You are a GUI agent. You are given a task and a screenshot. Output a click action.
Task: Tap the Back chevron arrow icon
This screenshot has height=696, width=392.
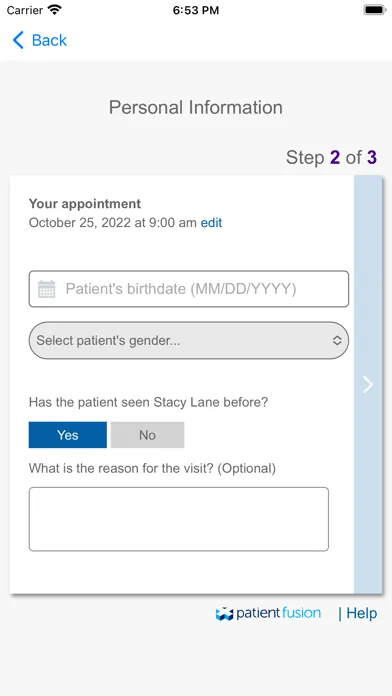[18, 40]
